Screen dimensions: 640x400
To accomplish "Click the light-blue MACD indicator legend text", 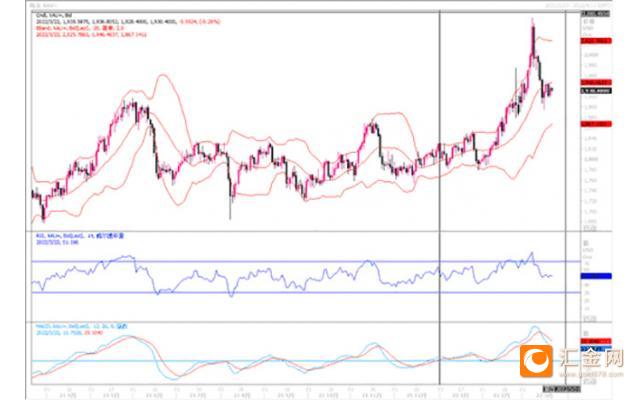I will coord(82,327).
